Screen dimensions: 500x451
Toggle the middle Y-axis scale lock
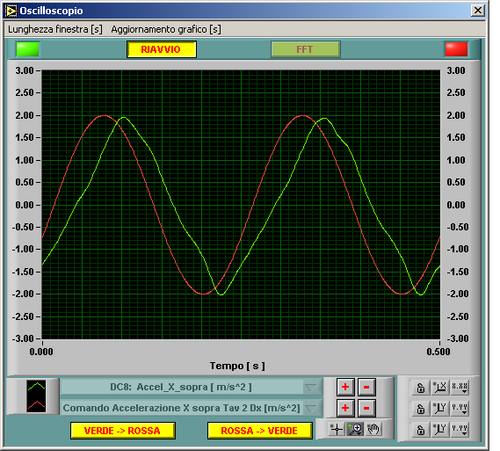[420, 408]
